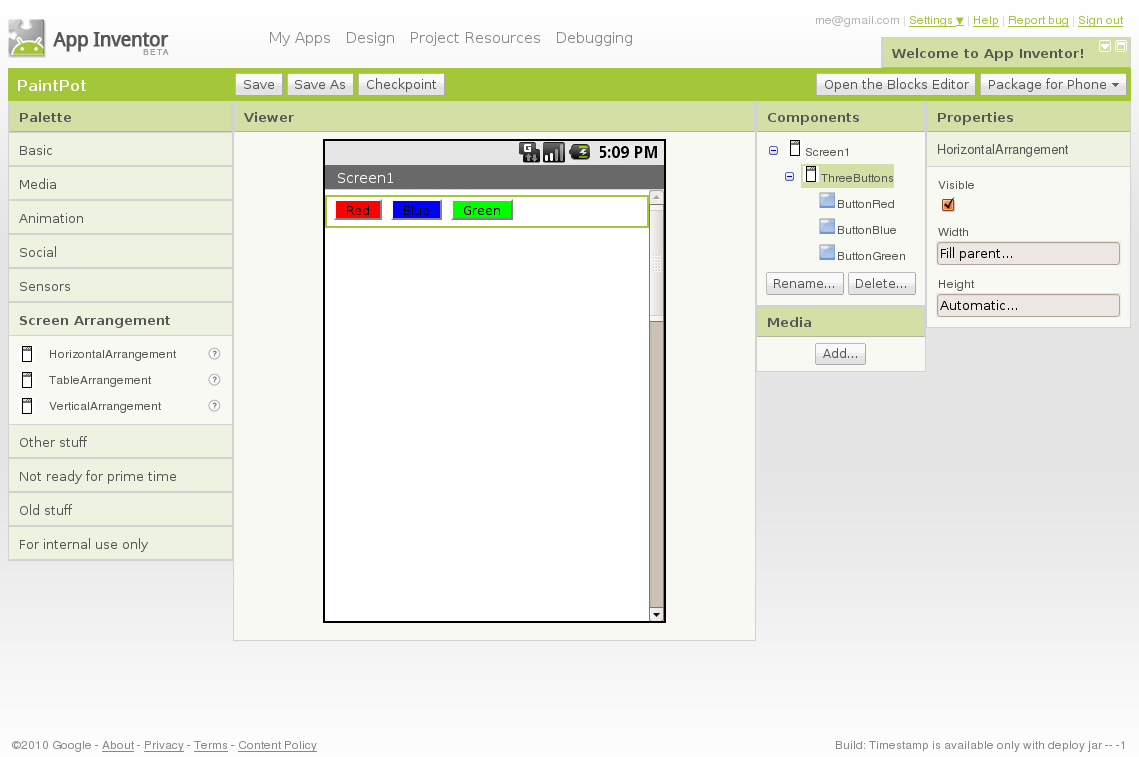Select ButtonBlue in the Components tree
1139x757 pixels.
867,230
